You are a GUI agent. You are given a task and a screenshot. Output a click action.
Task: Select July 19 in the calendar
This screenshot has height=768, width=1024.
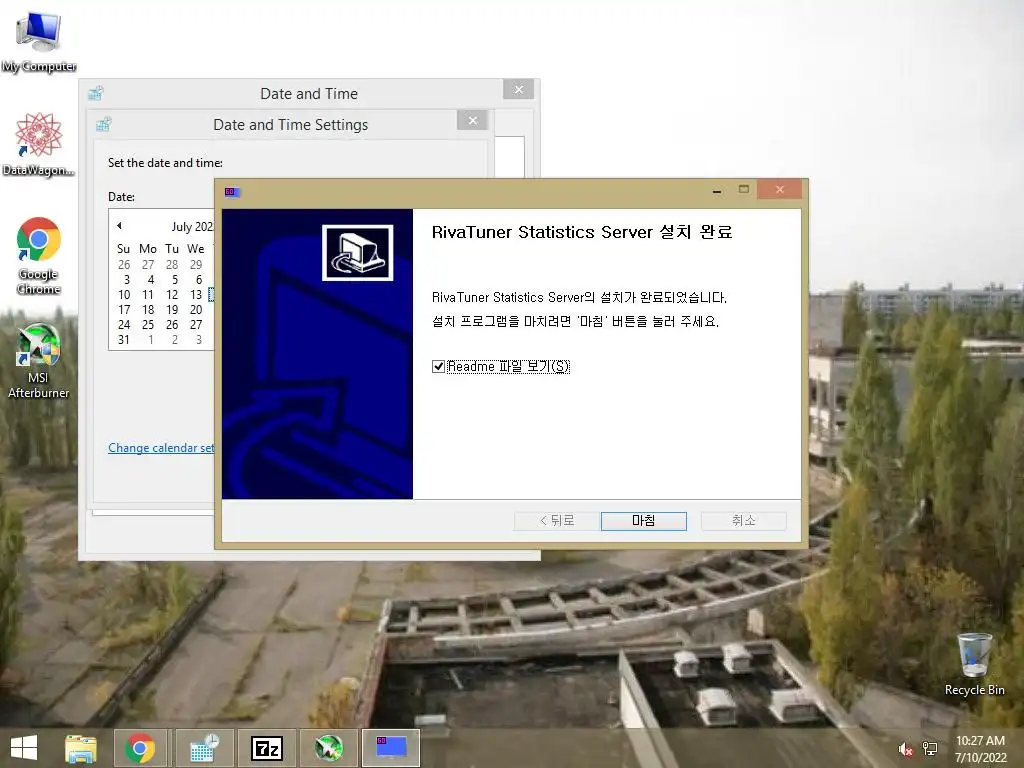tap(172, 310)
